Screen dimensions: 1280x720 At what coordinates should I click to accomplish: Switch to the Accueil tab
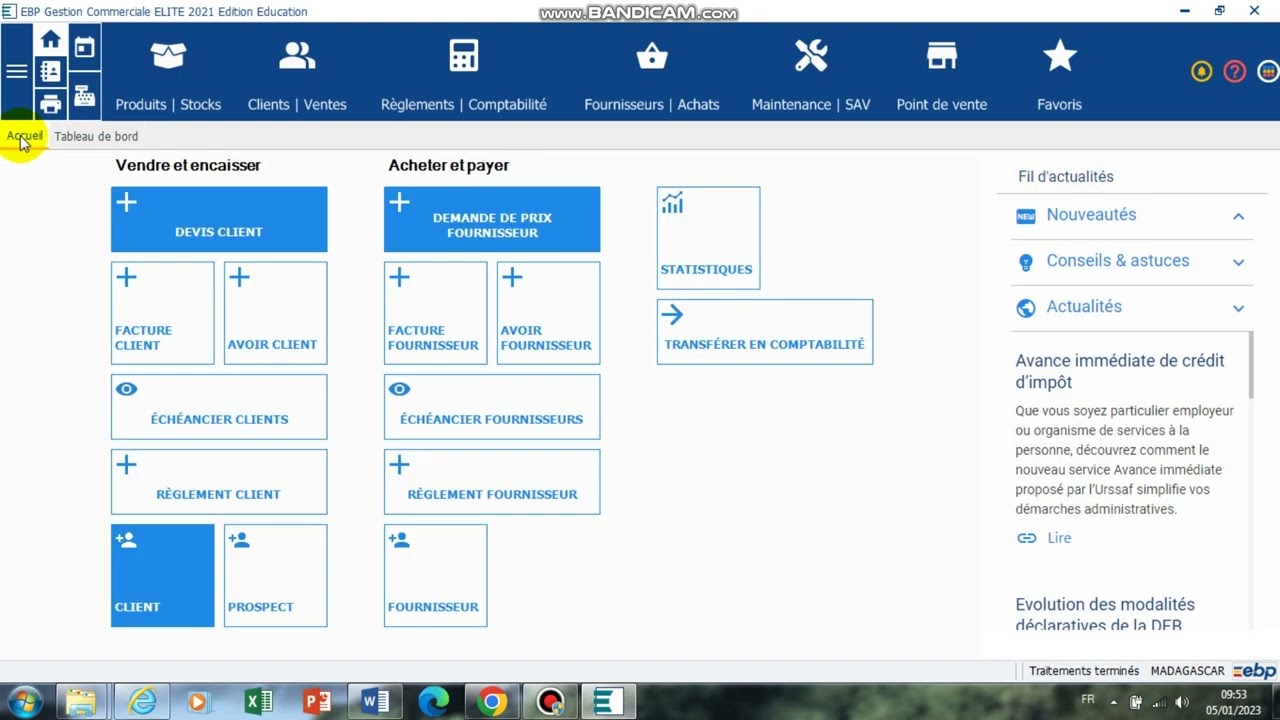25,136
